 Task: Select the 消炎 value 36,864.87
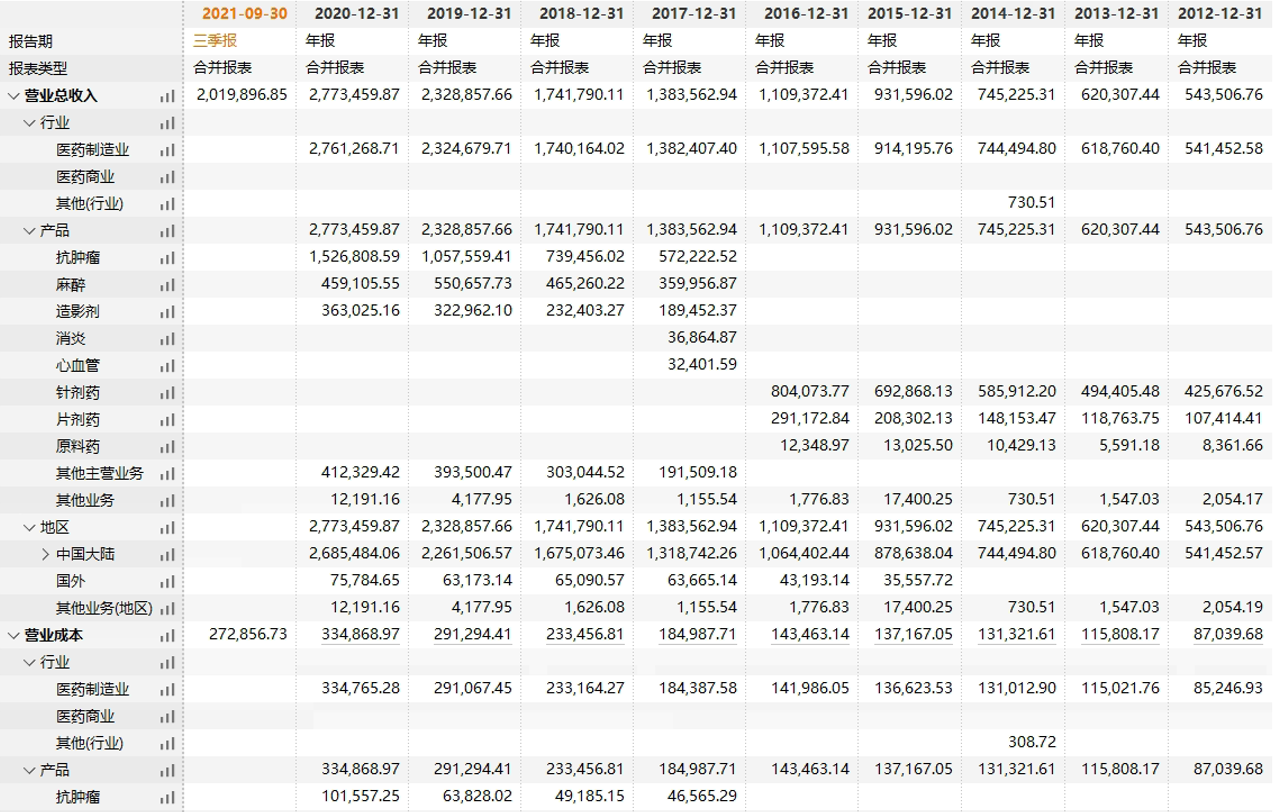[702, 338]
